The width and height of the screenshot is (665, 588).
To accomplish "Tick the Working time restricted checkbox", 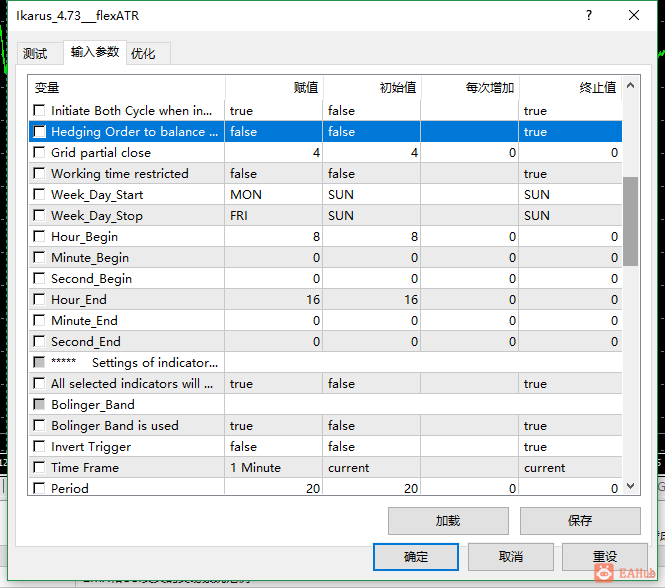I will [39, 174].
